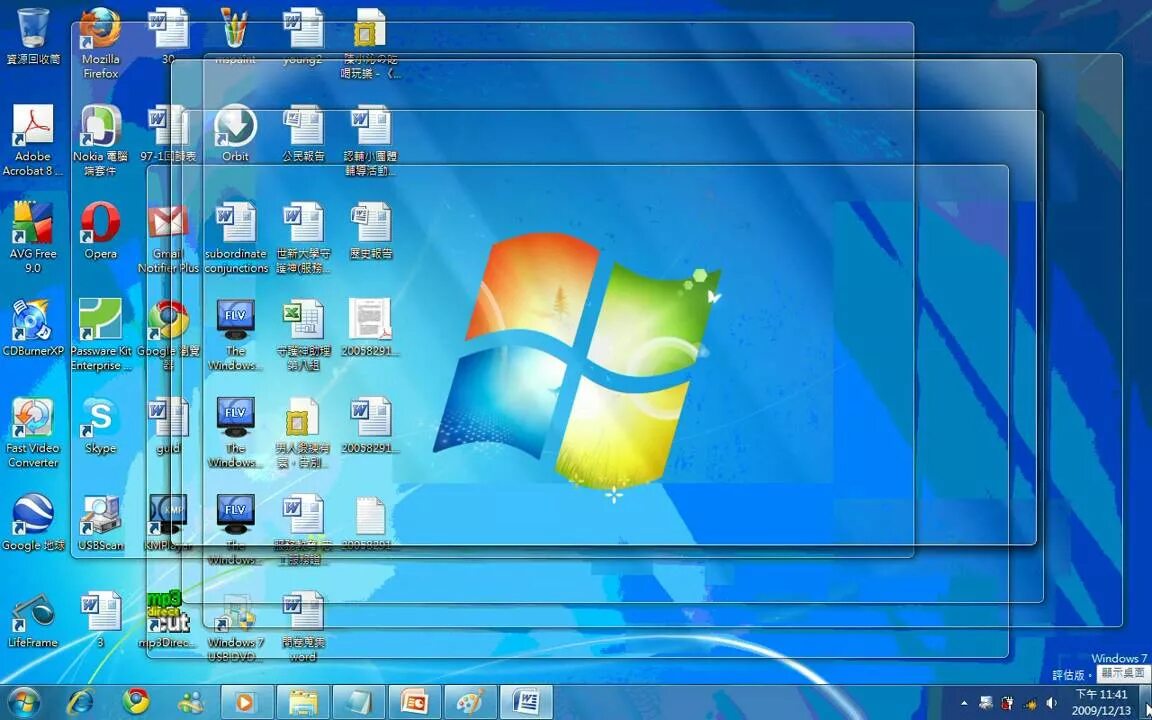This screenshot has height=720, width=1152.
Task: Select the young2 Word document
Action: tap(303, 36)
